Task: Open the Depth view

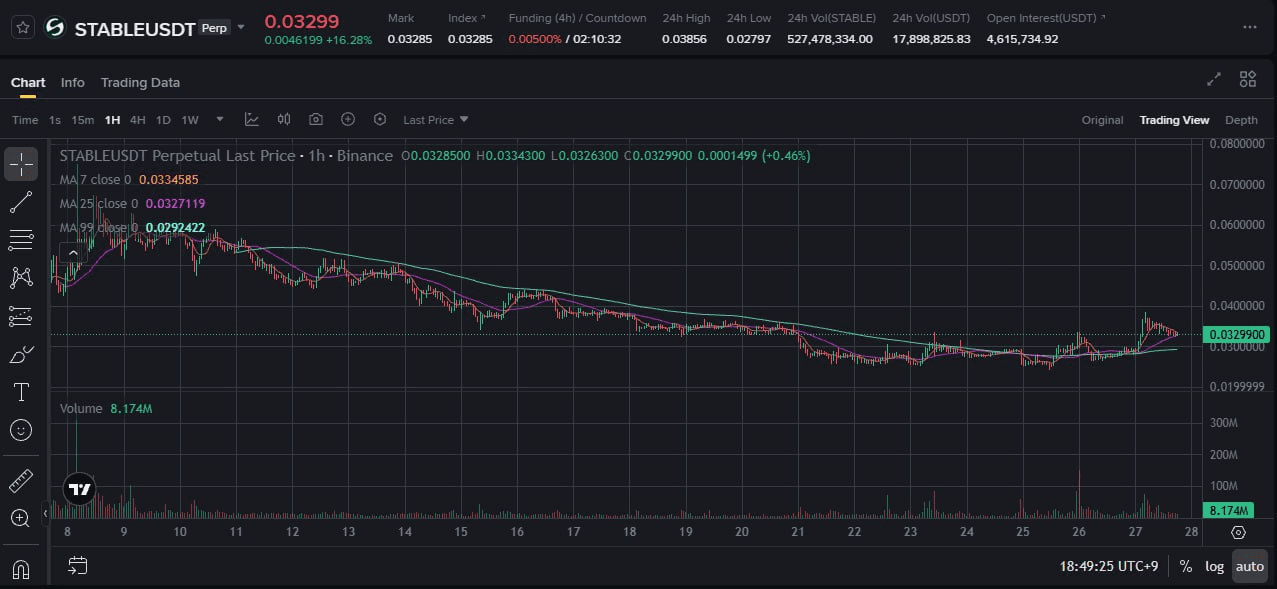Action: [1241, 119]
